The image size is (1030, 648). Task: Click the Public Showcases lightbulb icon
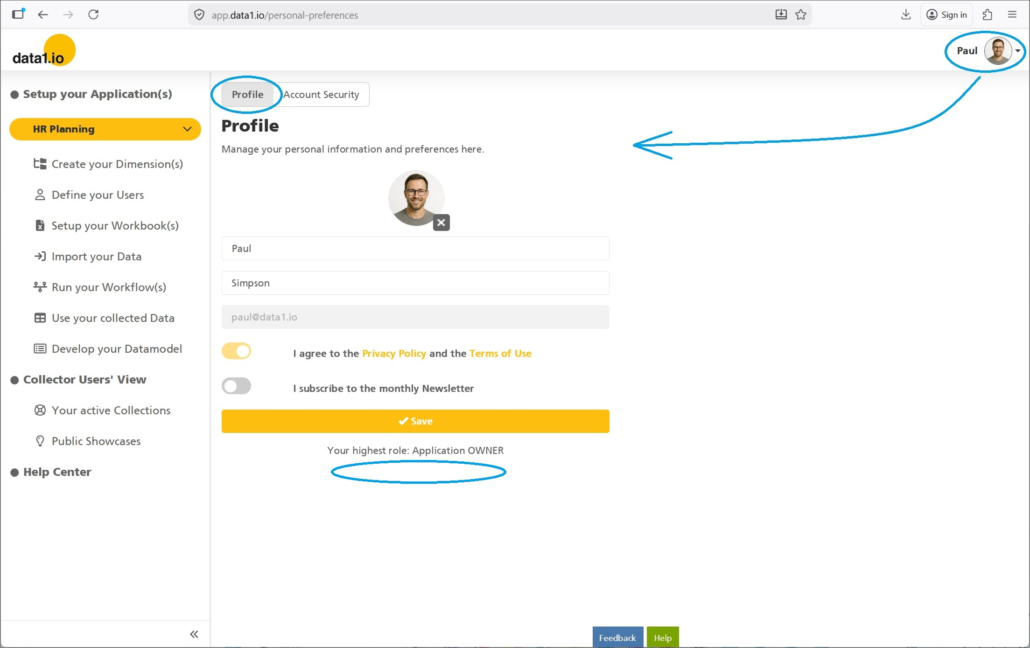coord(40,441)
